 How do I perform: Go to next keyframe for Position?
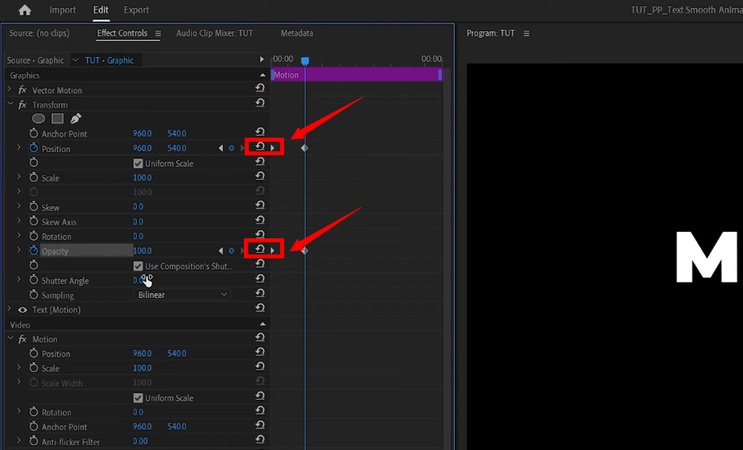(x=273, y=148)
